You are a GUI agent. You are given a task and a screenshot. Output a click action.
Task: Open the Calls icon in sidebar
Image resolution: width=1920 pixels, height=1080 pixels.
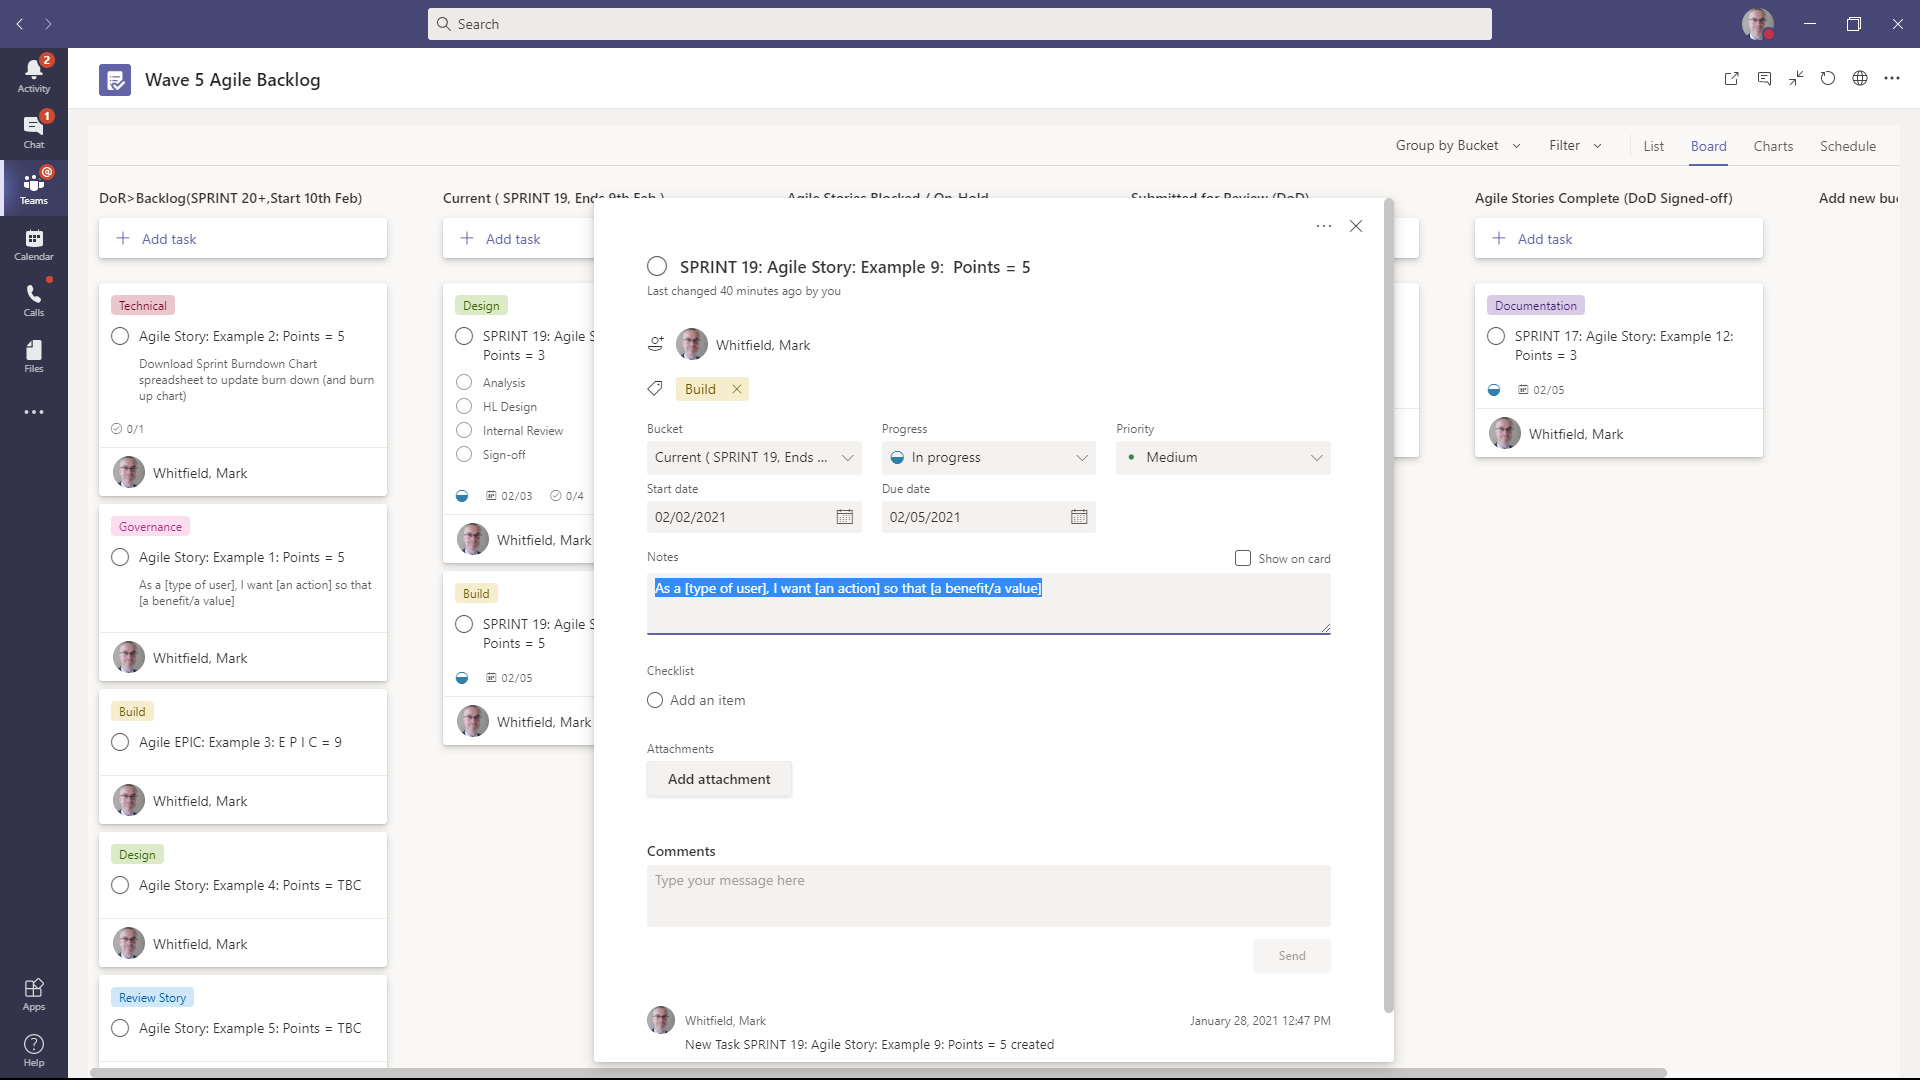(x=33, y=299)
